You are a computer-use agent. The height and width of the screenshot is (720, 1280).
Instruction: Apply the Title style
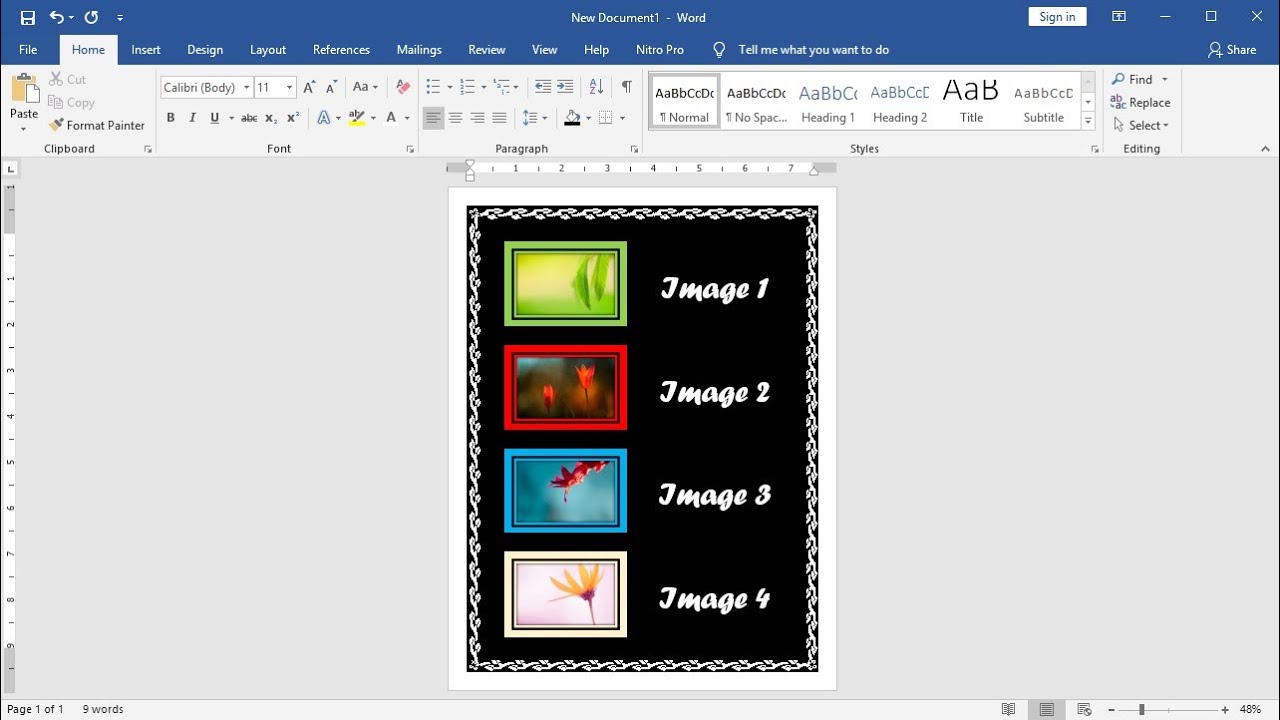coord(971,101)
